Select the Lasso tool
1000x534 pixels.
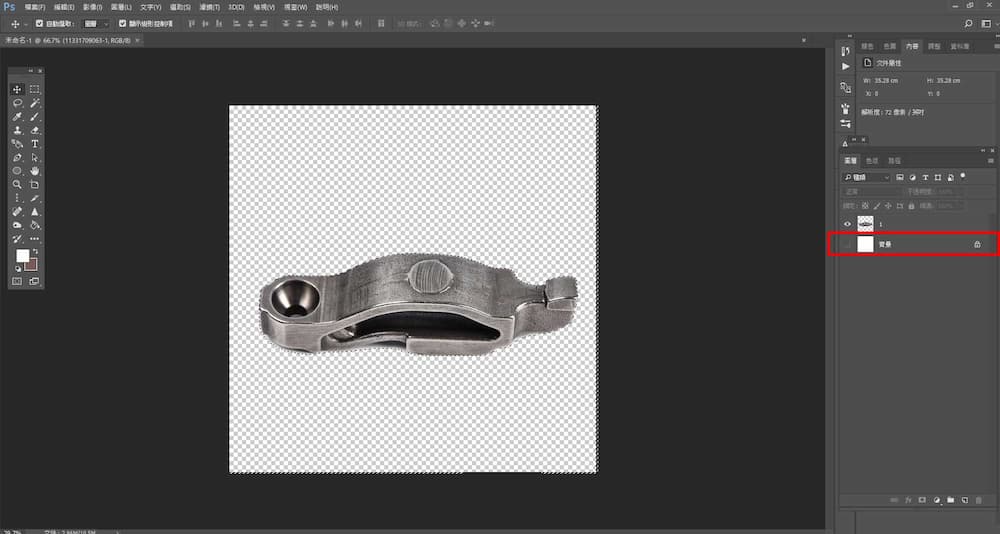(x=17, y=103)
